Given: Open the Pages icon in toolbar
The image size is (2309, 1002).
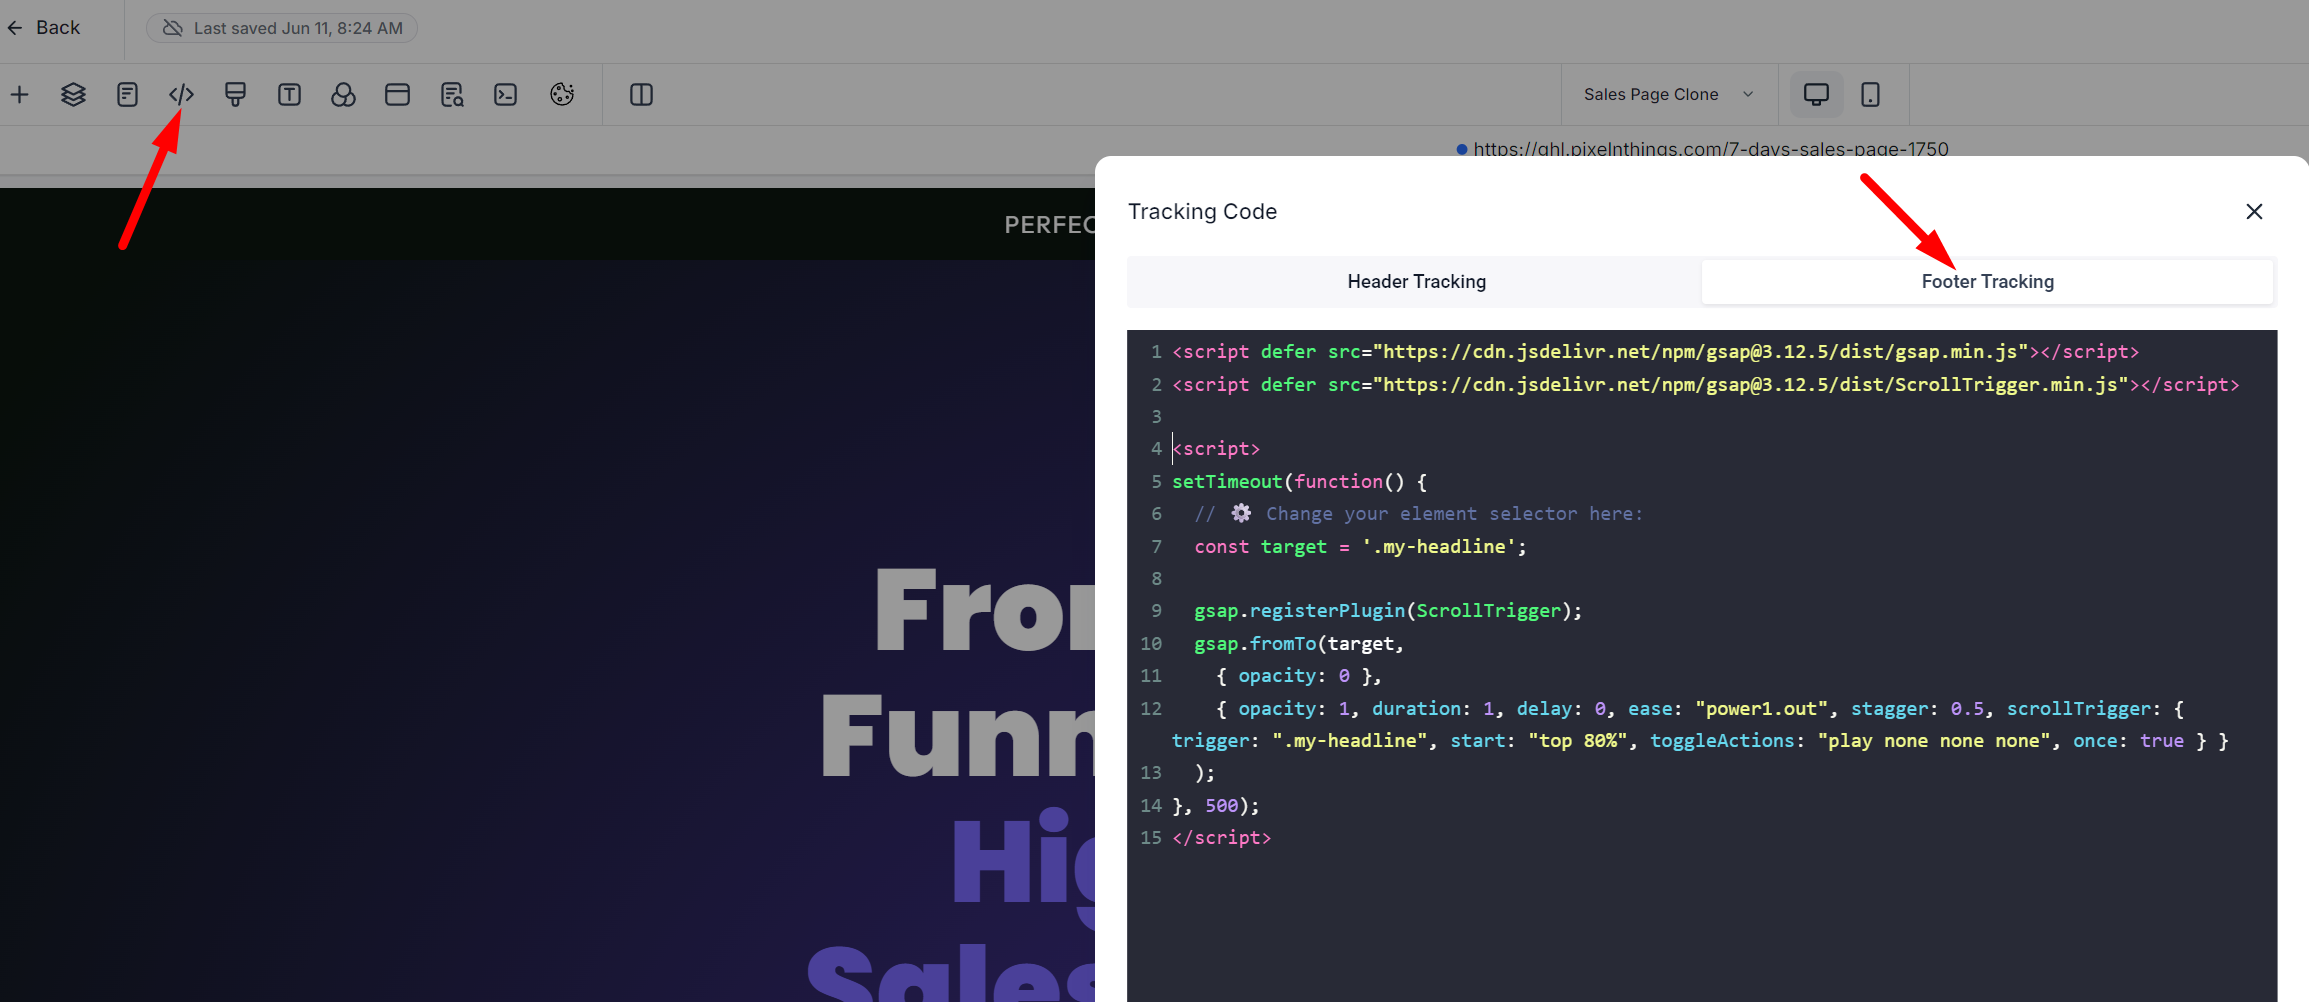Looking at the screenshot, I should pyautogui.click(x=127, y=95).
